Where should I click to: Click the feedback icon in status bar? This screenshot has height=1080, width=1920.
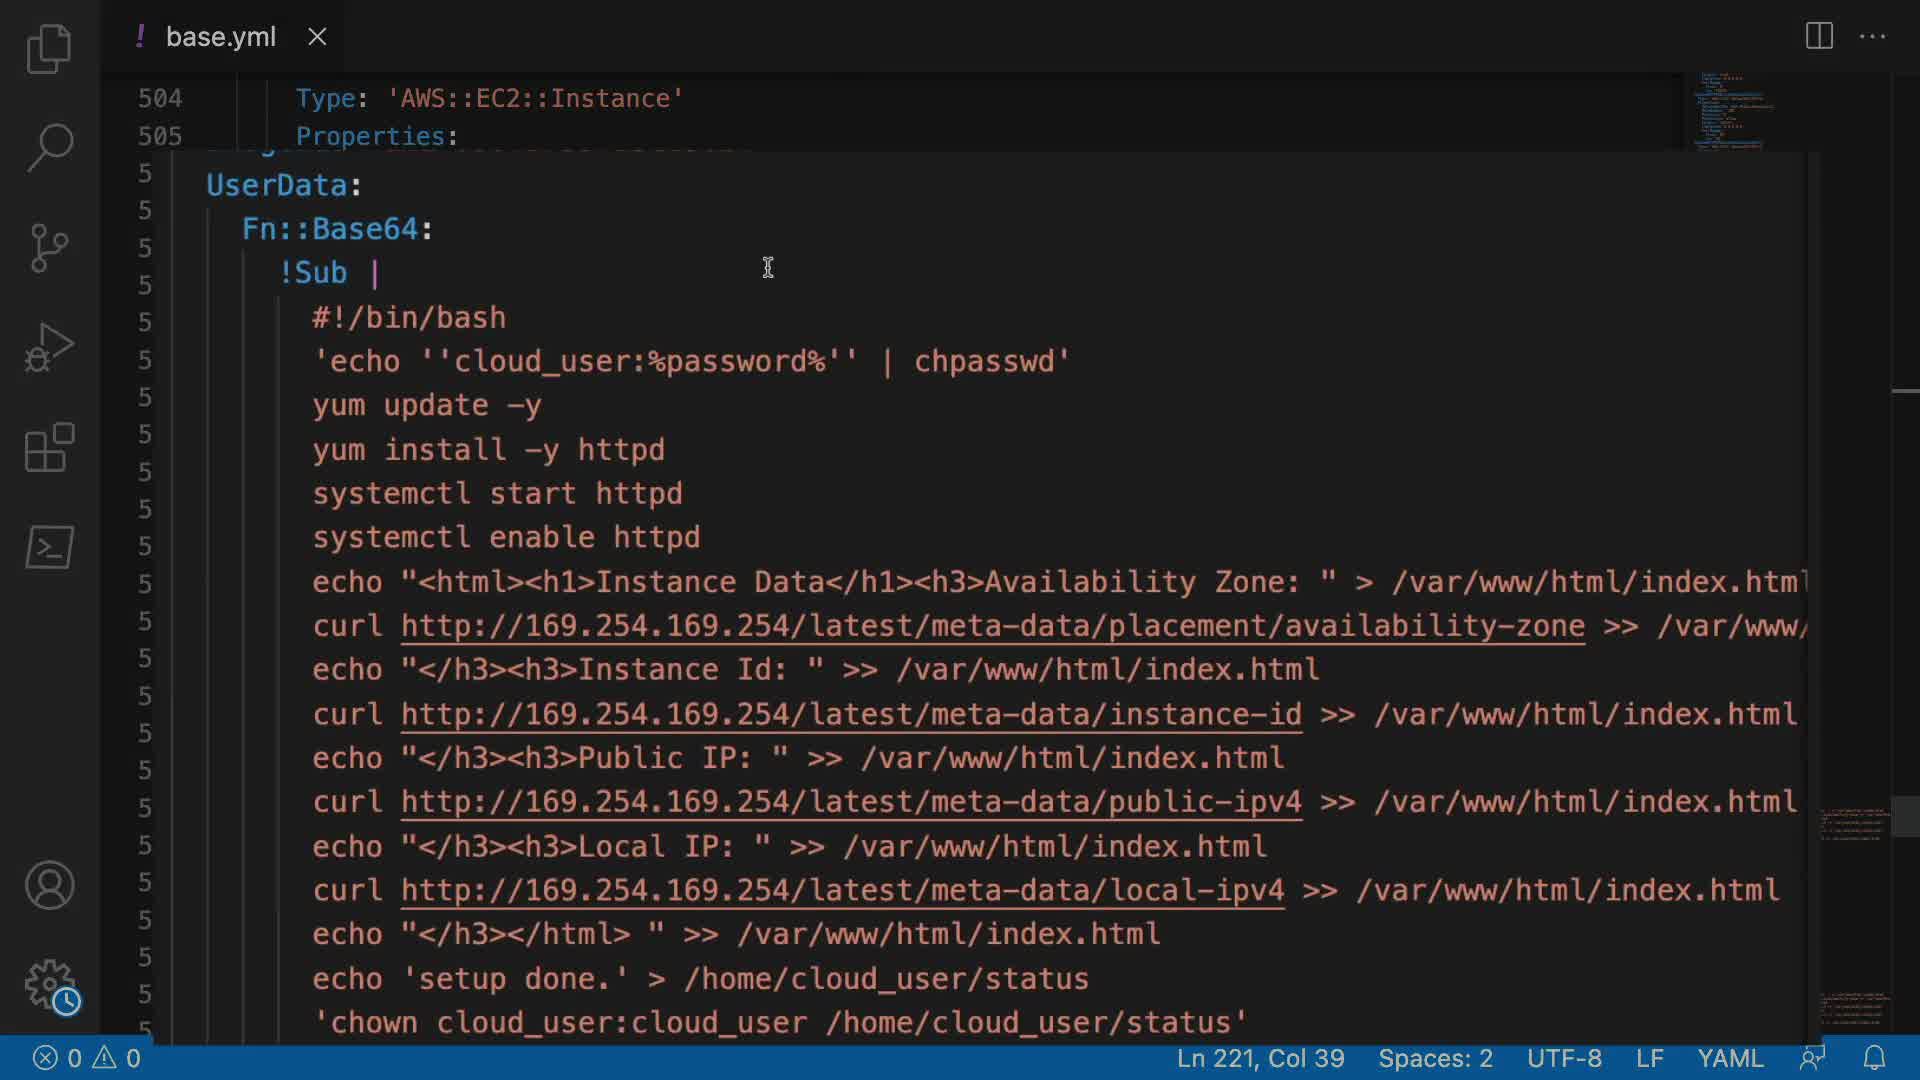[1812, 1058]
